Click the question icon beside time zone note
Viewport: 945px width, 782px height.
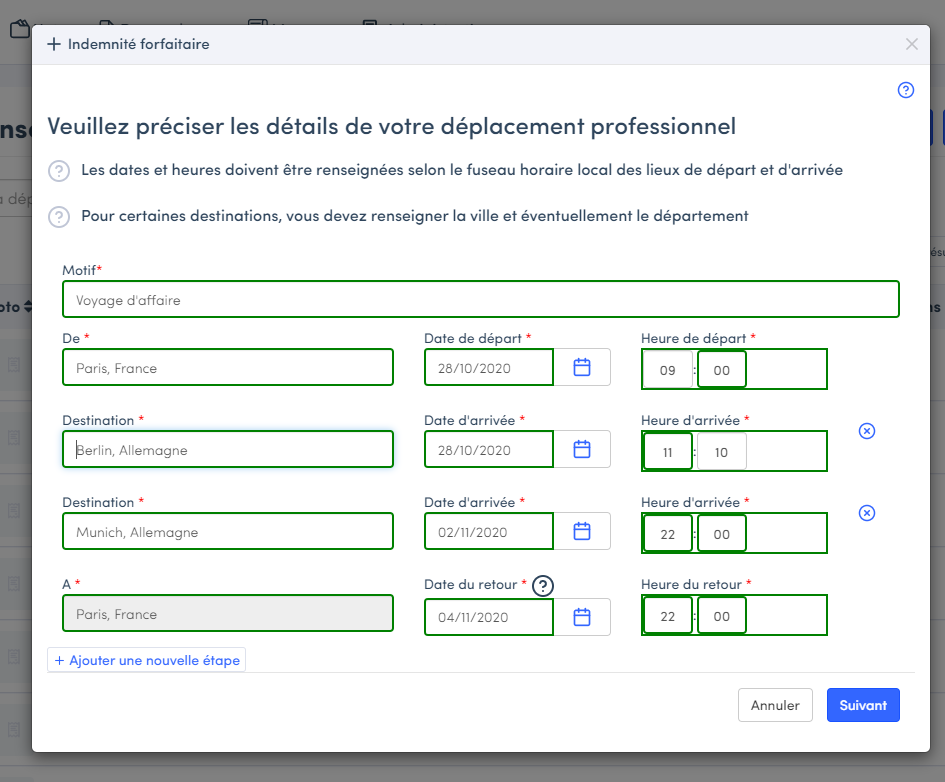pos(59,171)
